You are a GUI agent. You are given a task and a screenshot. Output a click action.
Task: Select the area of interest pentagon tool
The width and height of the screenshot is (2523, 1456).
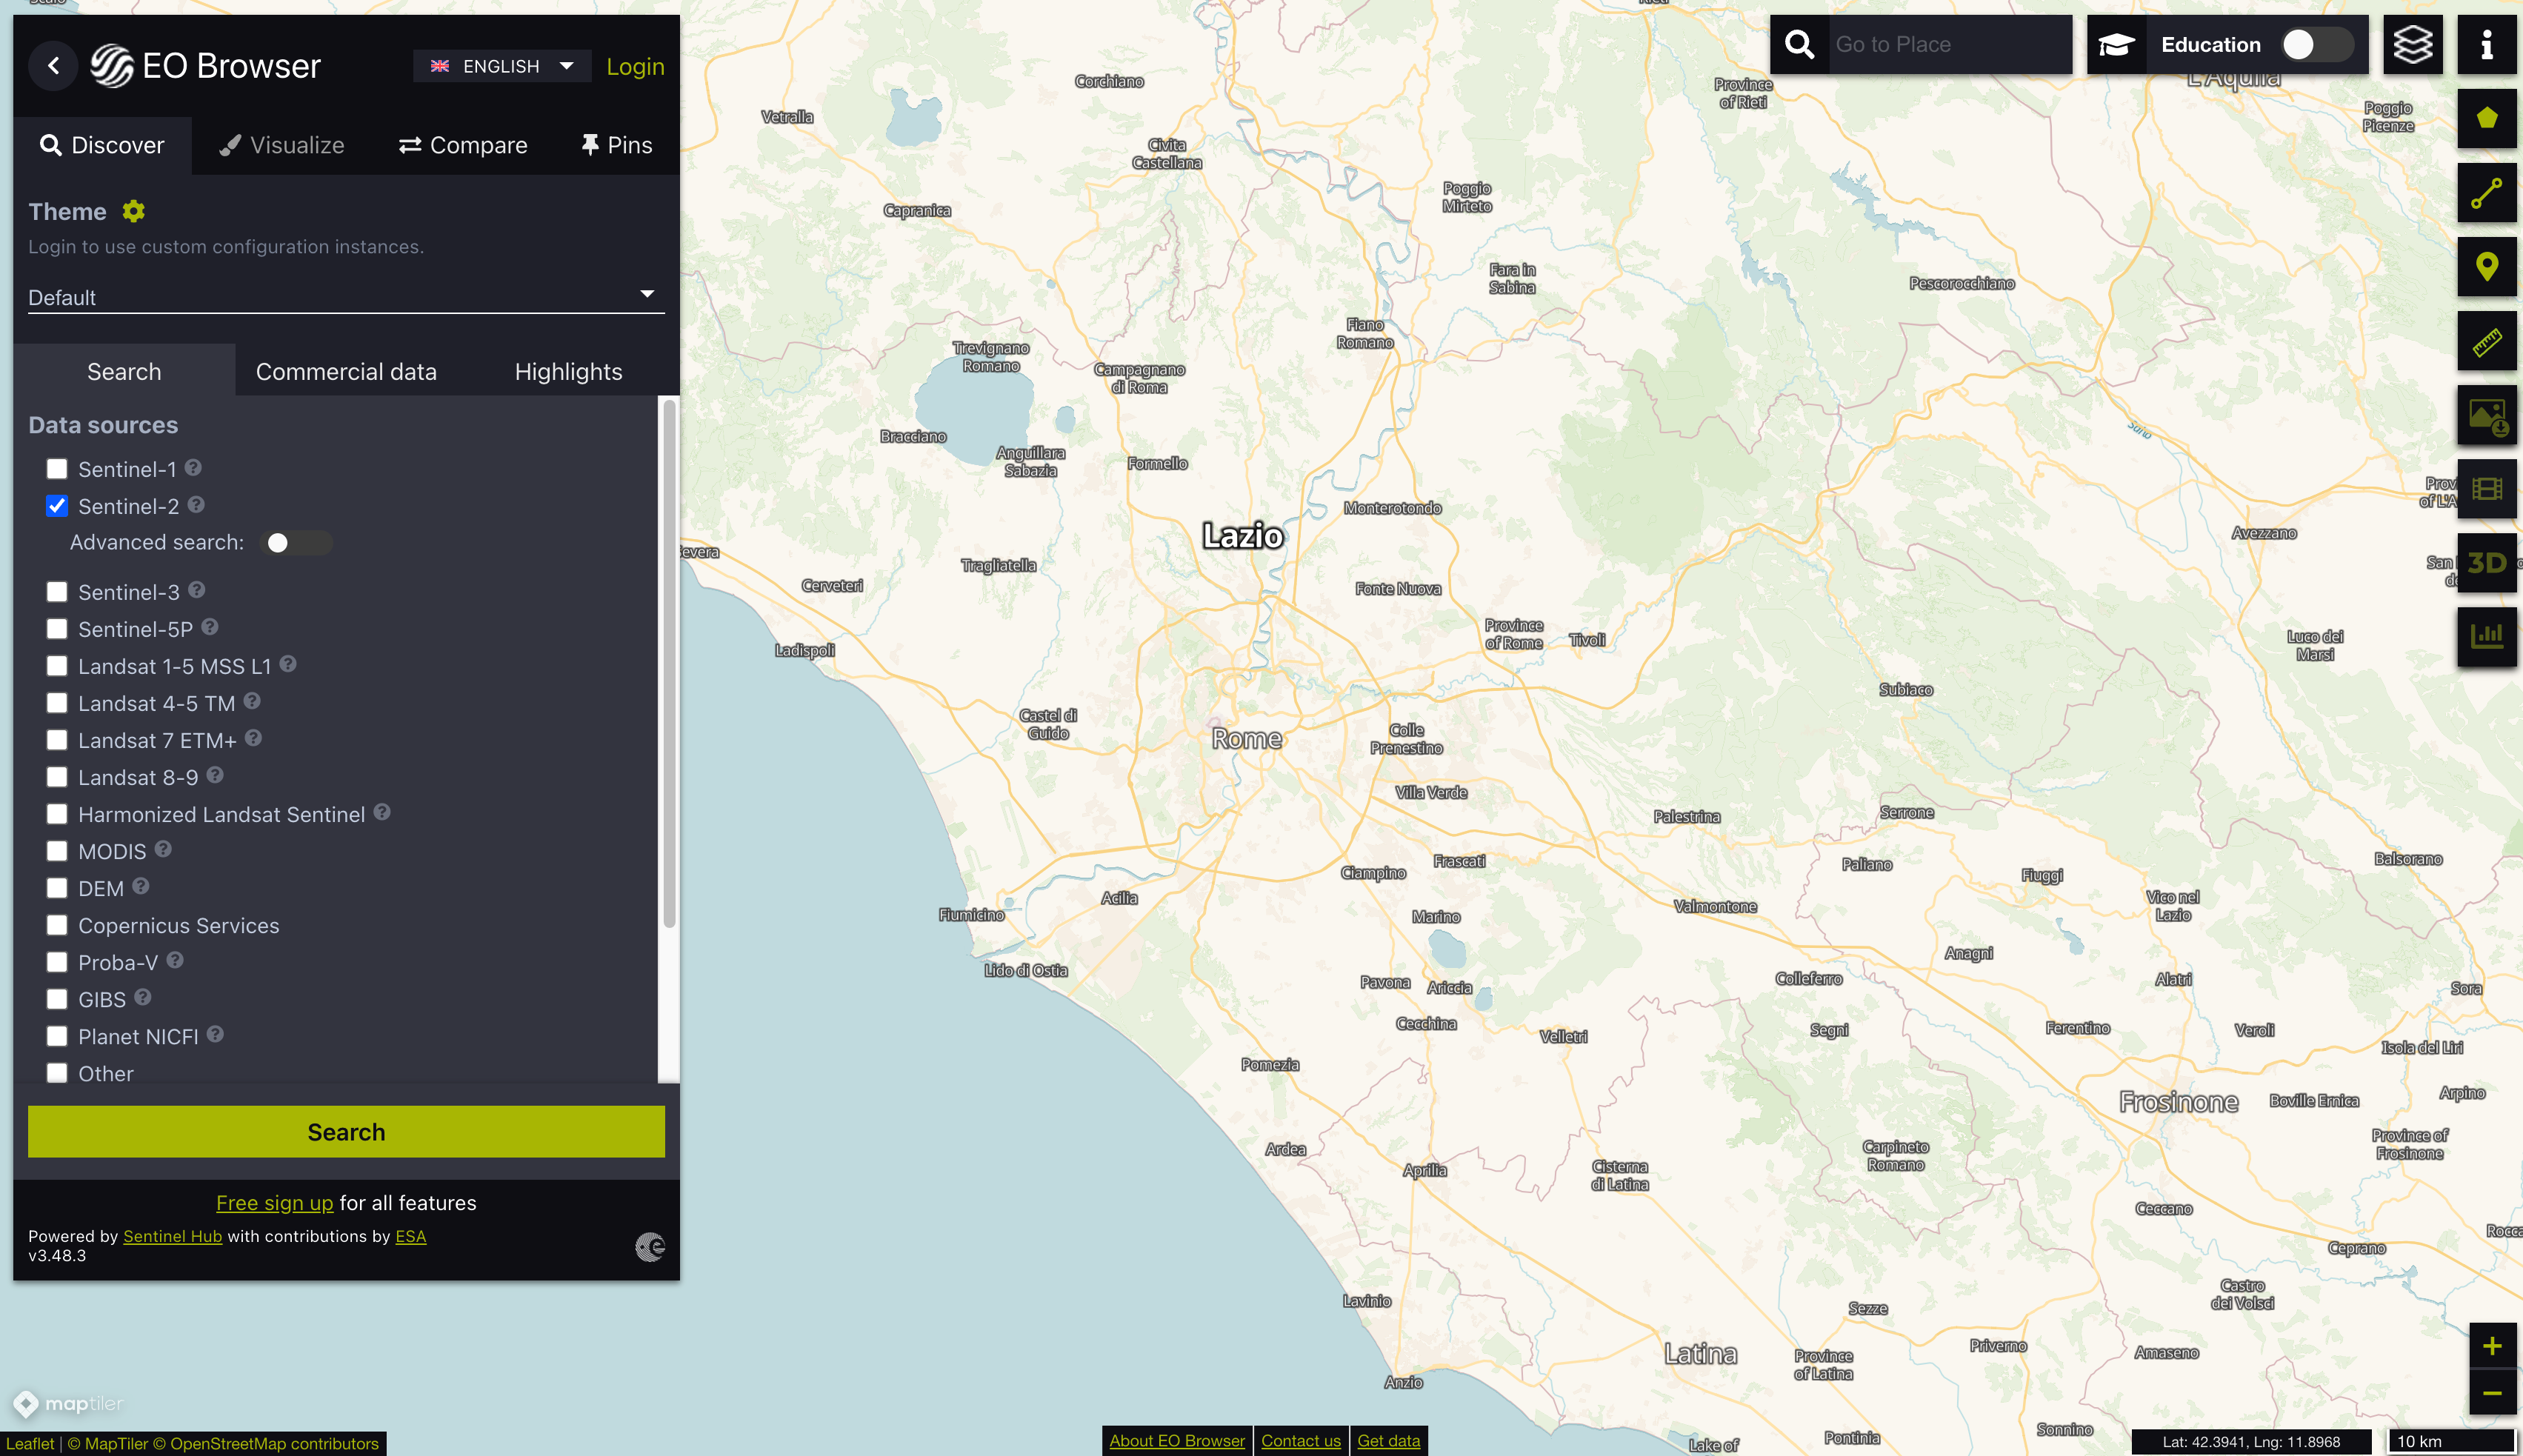click(2487, 119)
